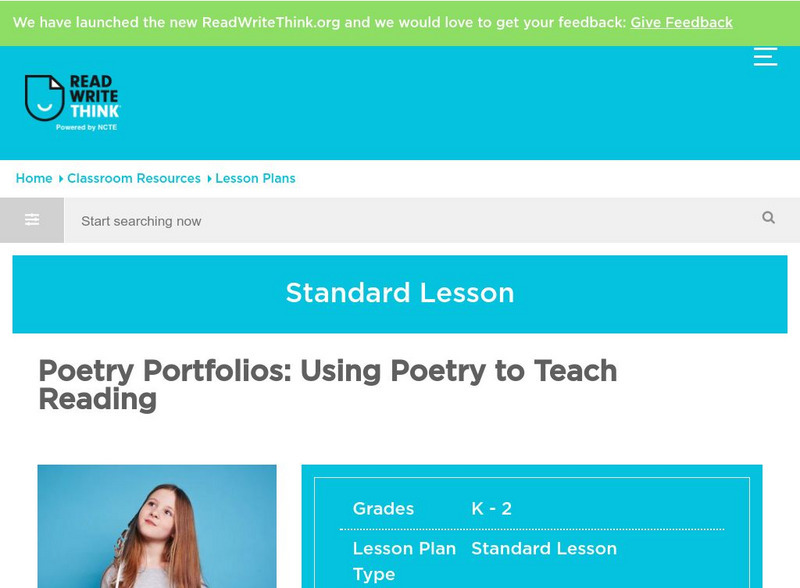Click the K - 2 grades value
Viewport: 800px width, 588px height.
[492, 509]
